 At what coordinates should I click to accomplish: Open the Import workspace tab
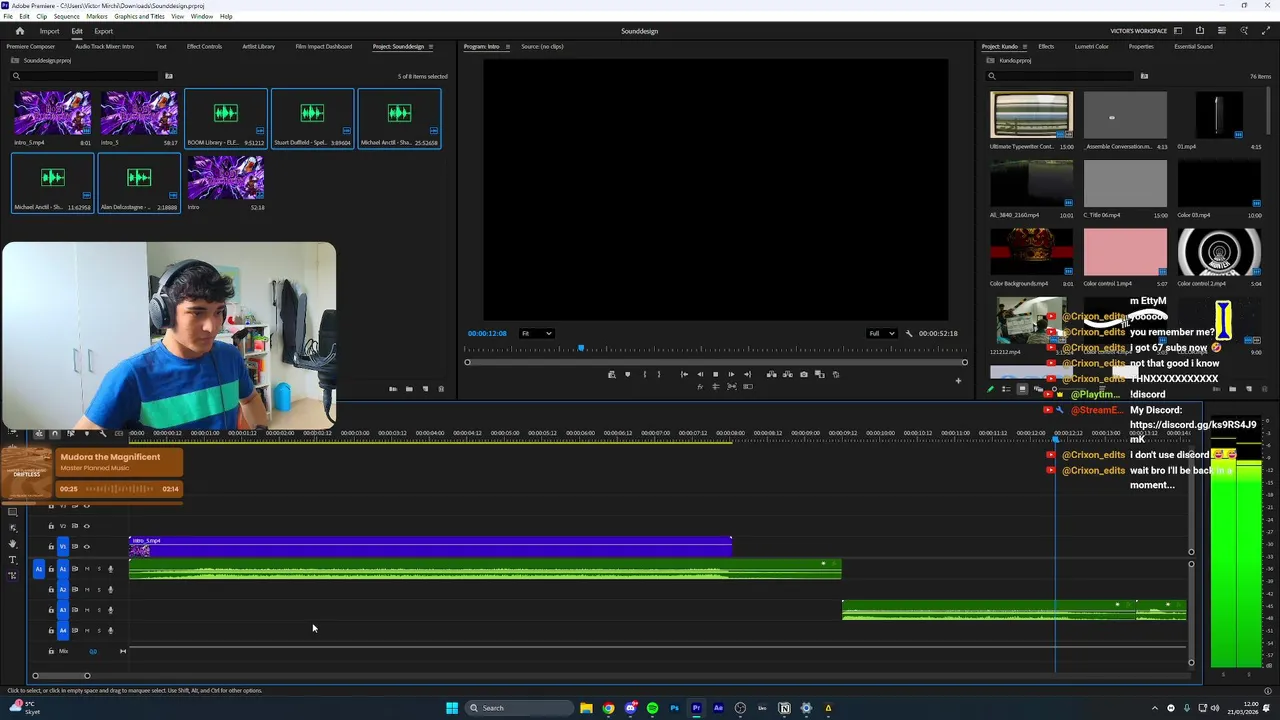[49, 31]
